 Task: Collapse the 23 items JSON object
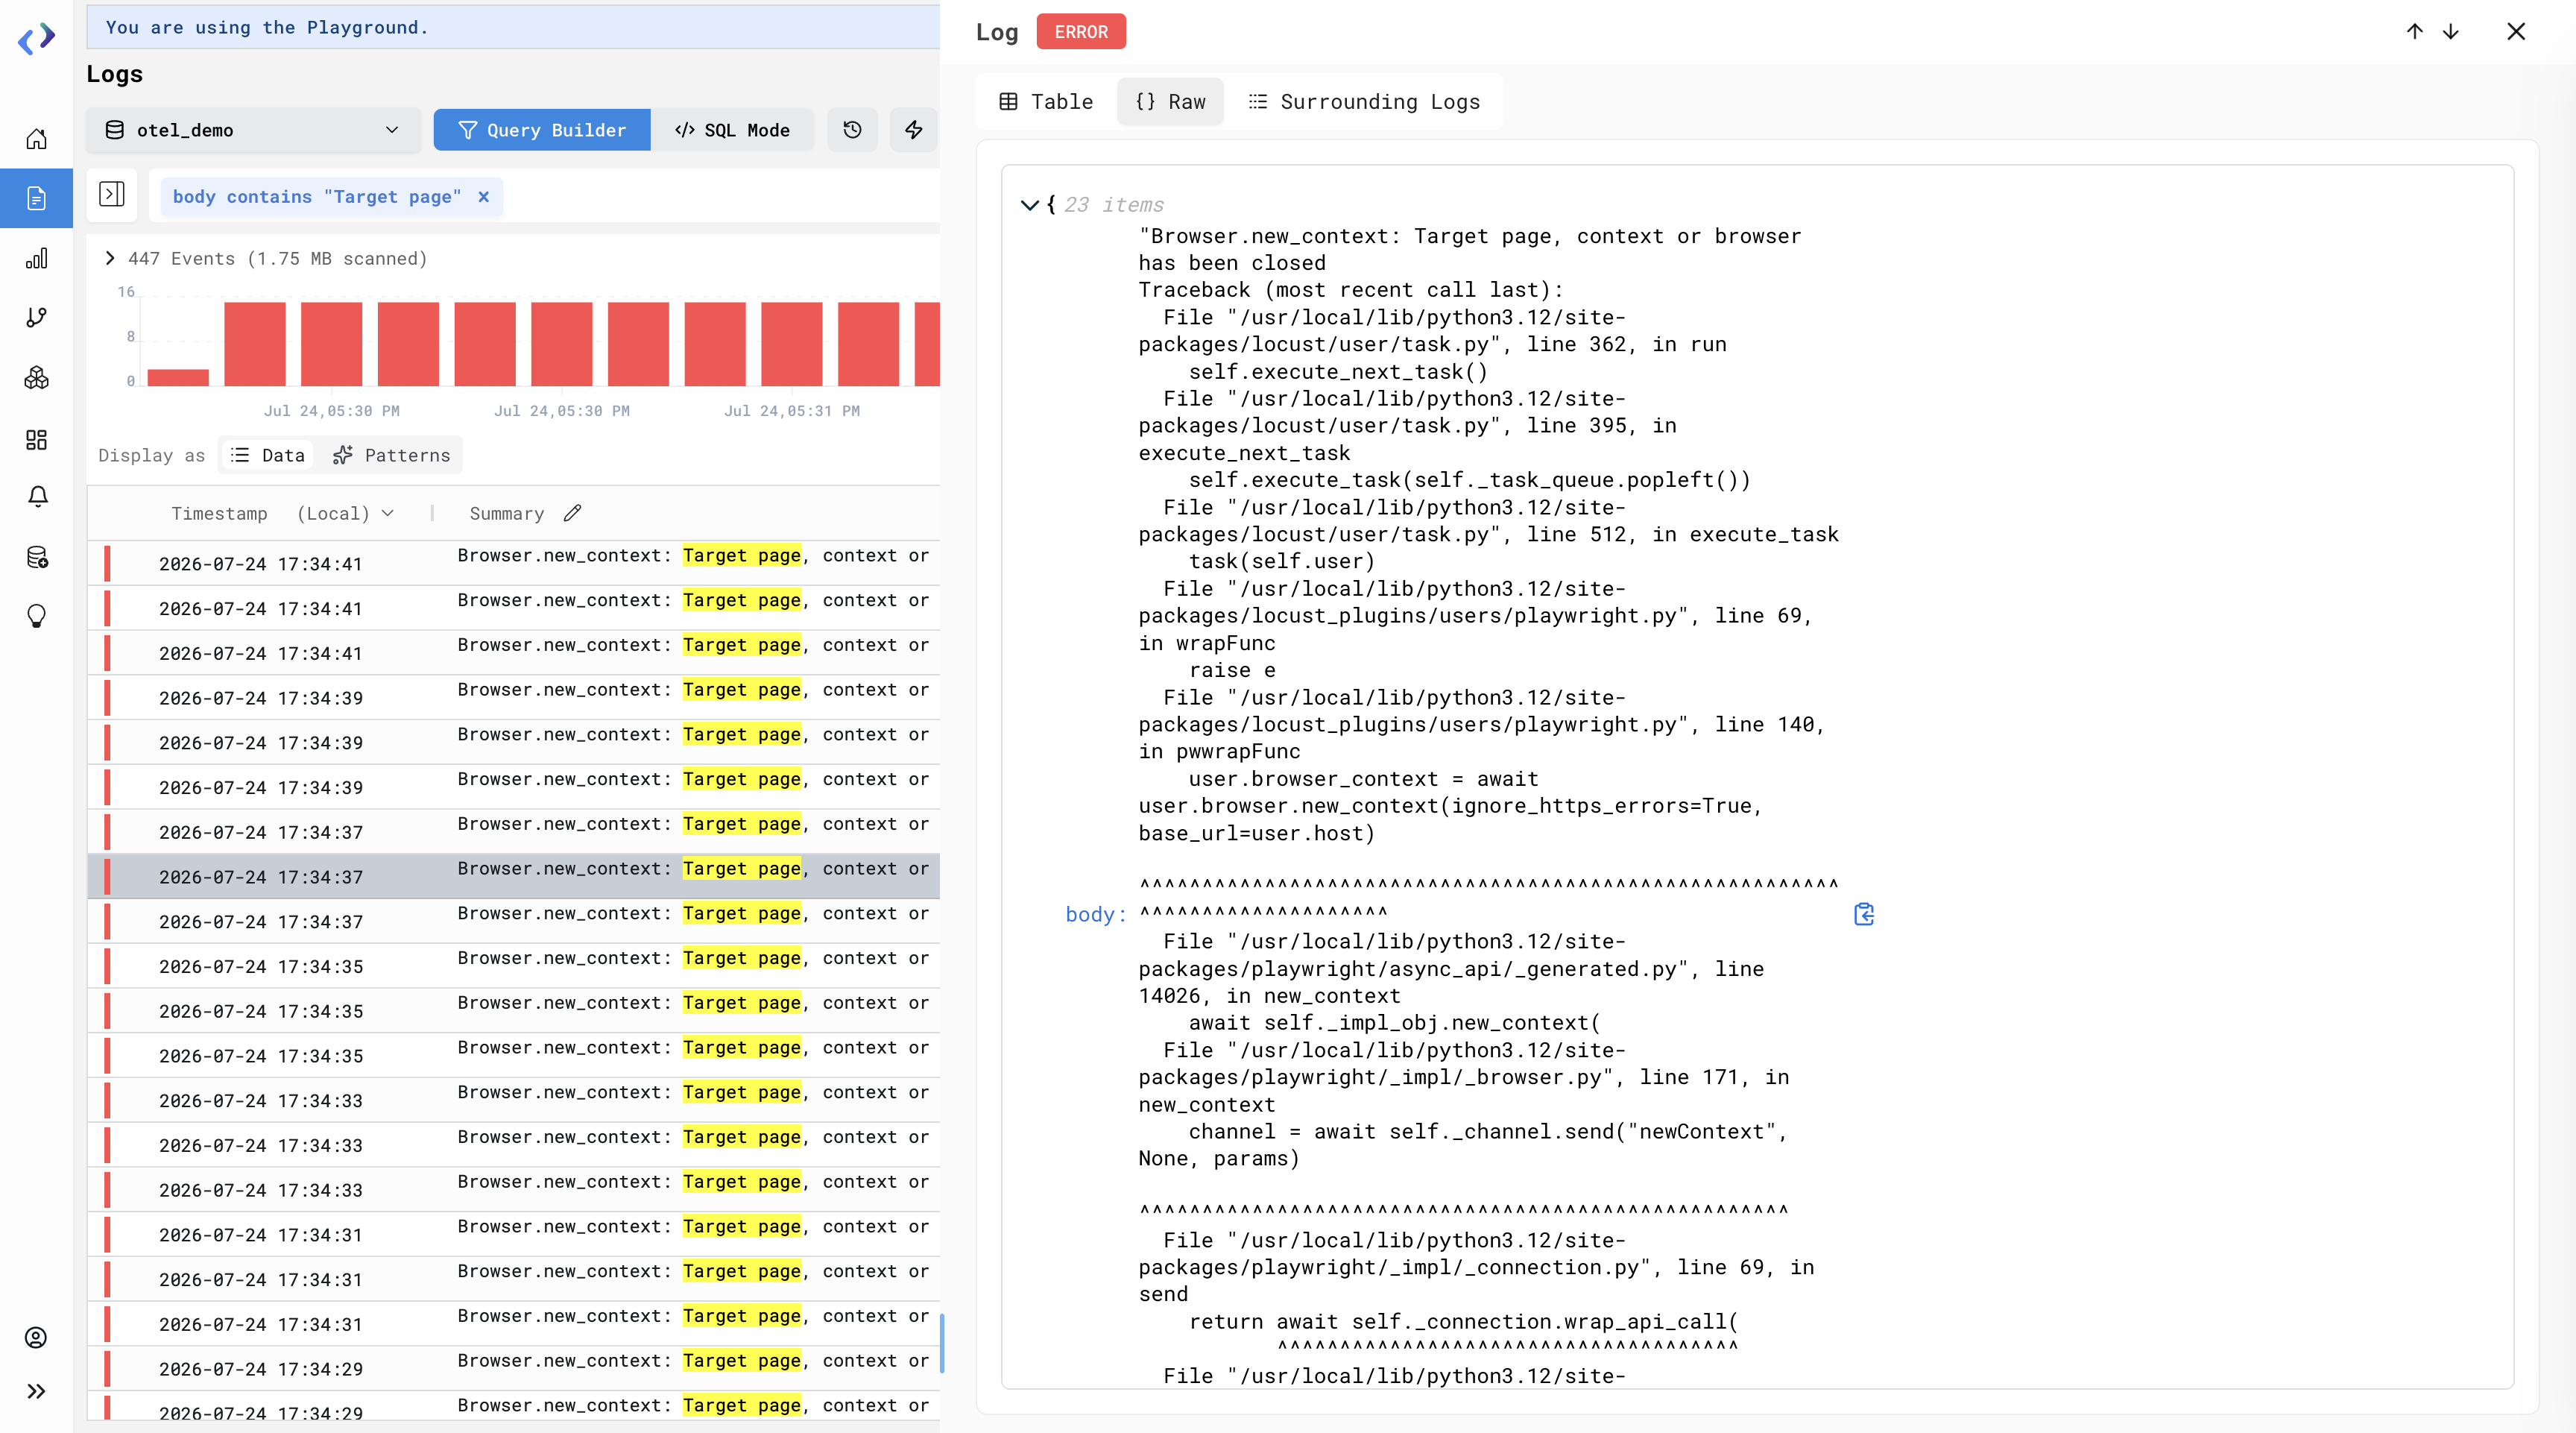tap(1029, 205)
